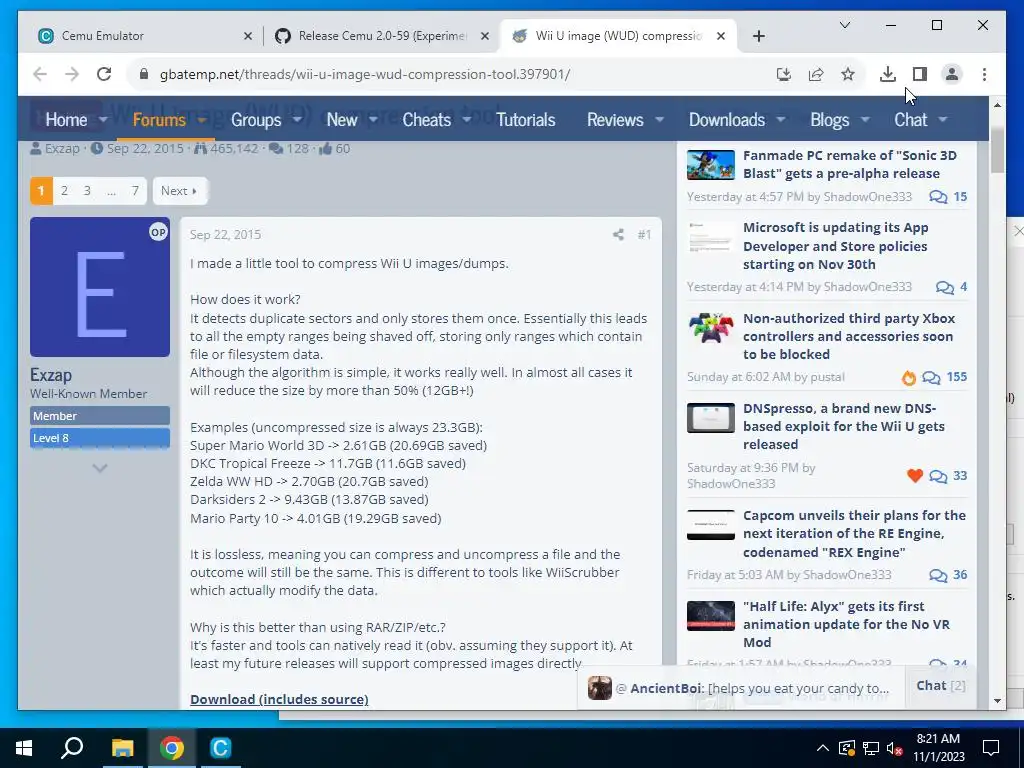
Task: Close the Release Cemu 2.0-59 tab
Action: pyautogui.click(x=485, y=36)
